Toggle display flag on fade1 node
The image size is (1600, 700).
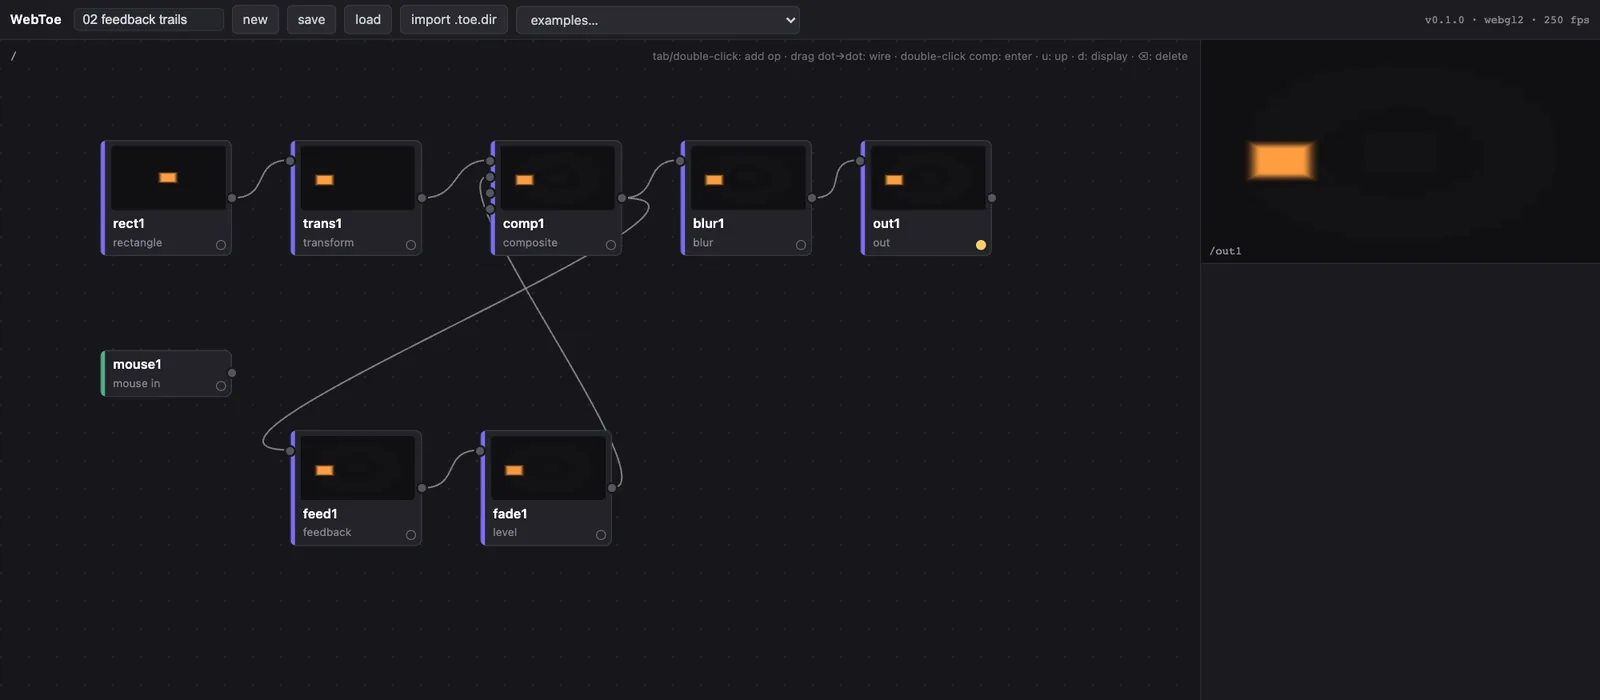click(x=601, y=535)
